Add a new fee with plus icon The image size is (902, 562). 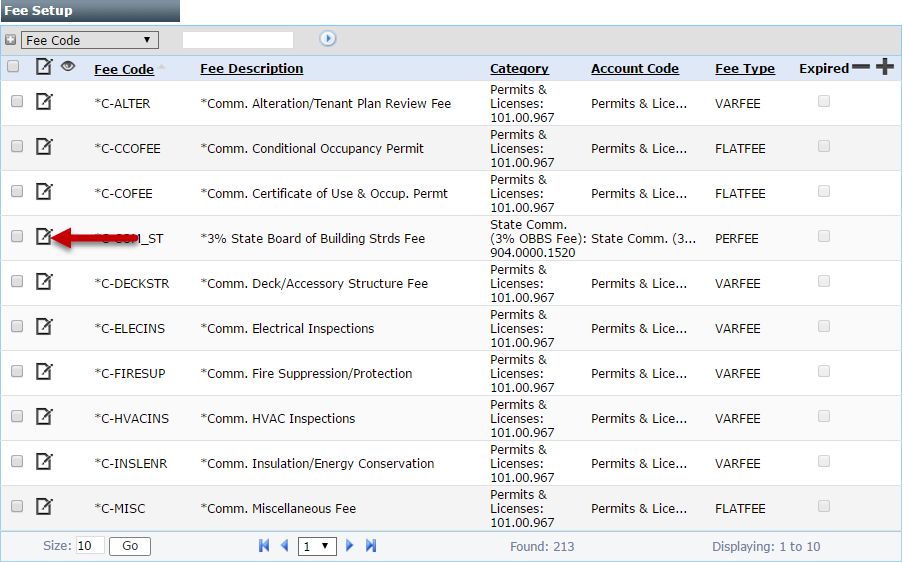click(x=885, y=67)
